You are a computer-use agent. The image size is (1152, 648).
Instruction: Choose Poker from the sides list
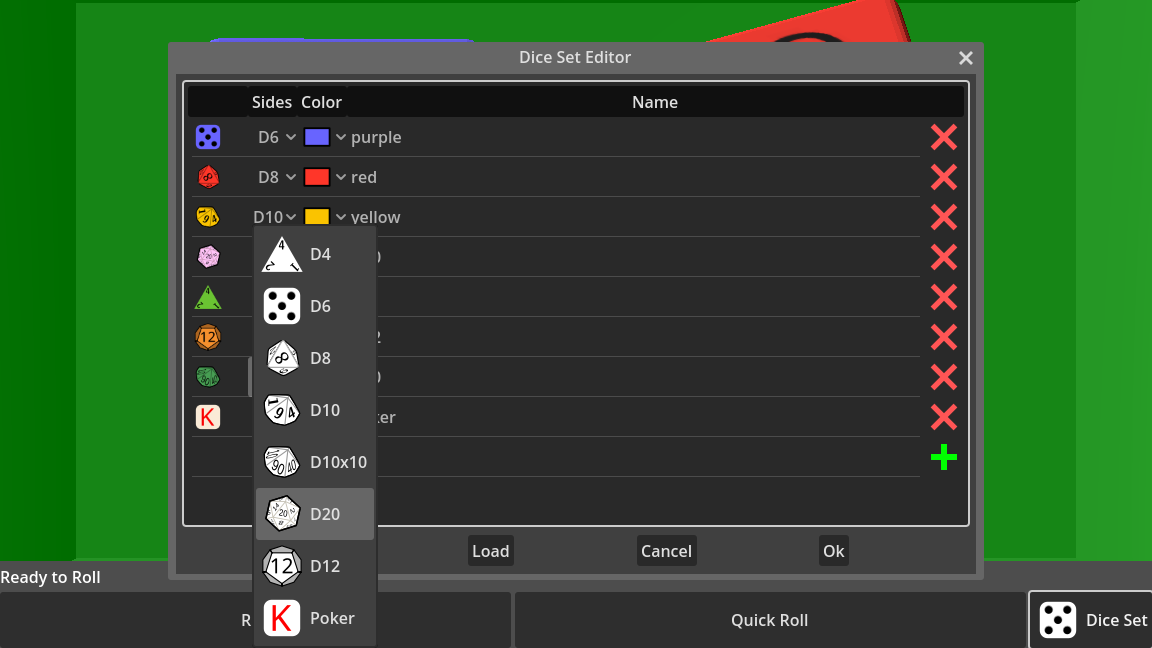click(x=314, y=618)
